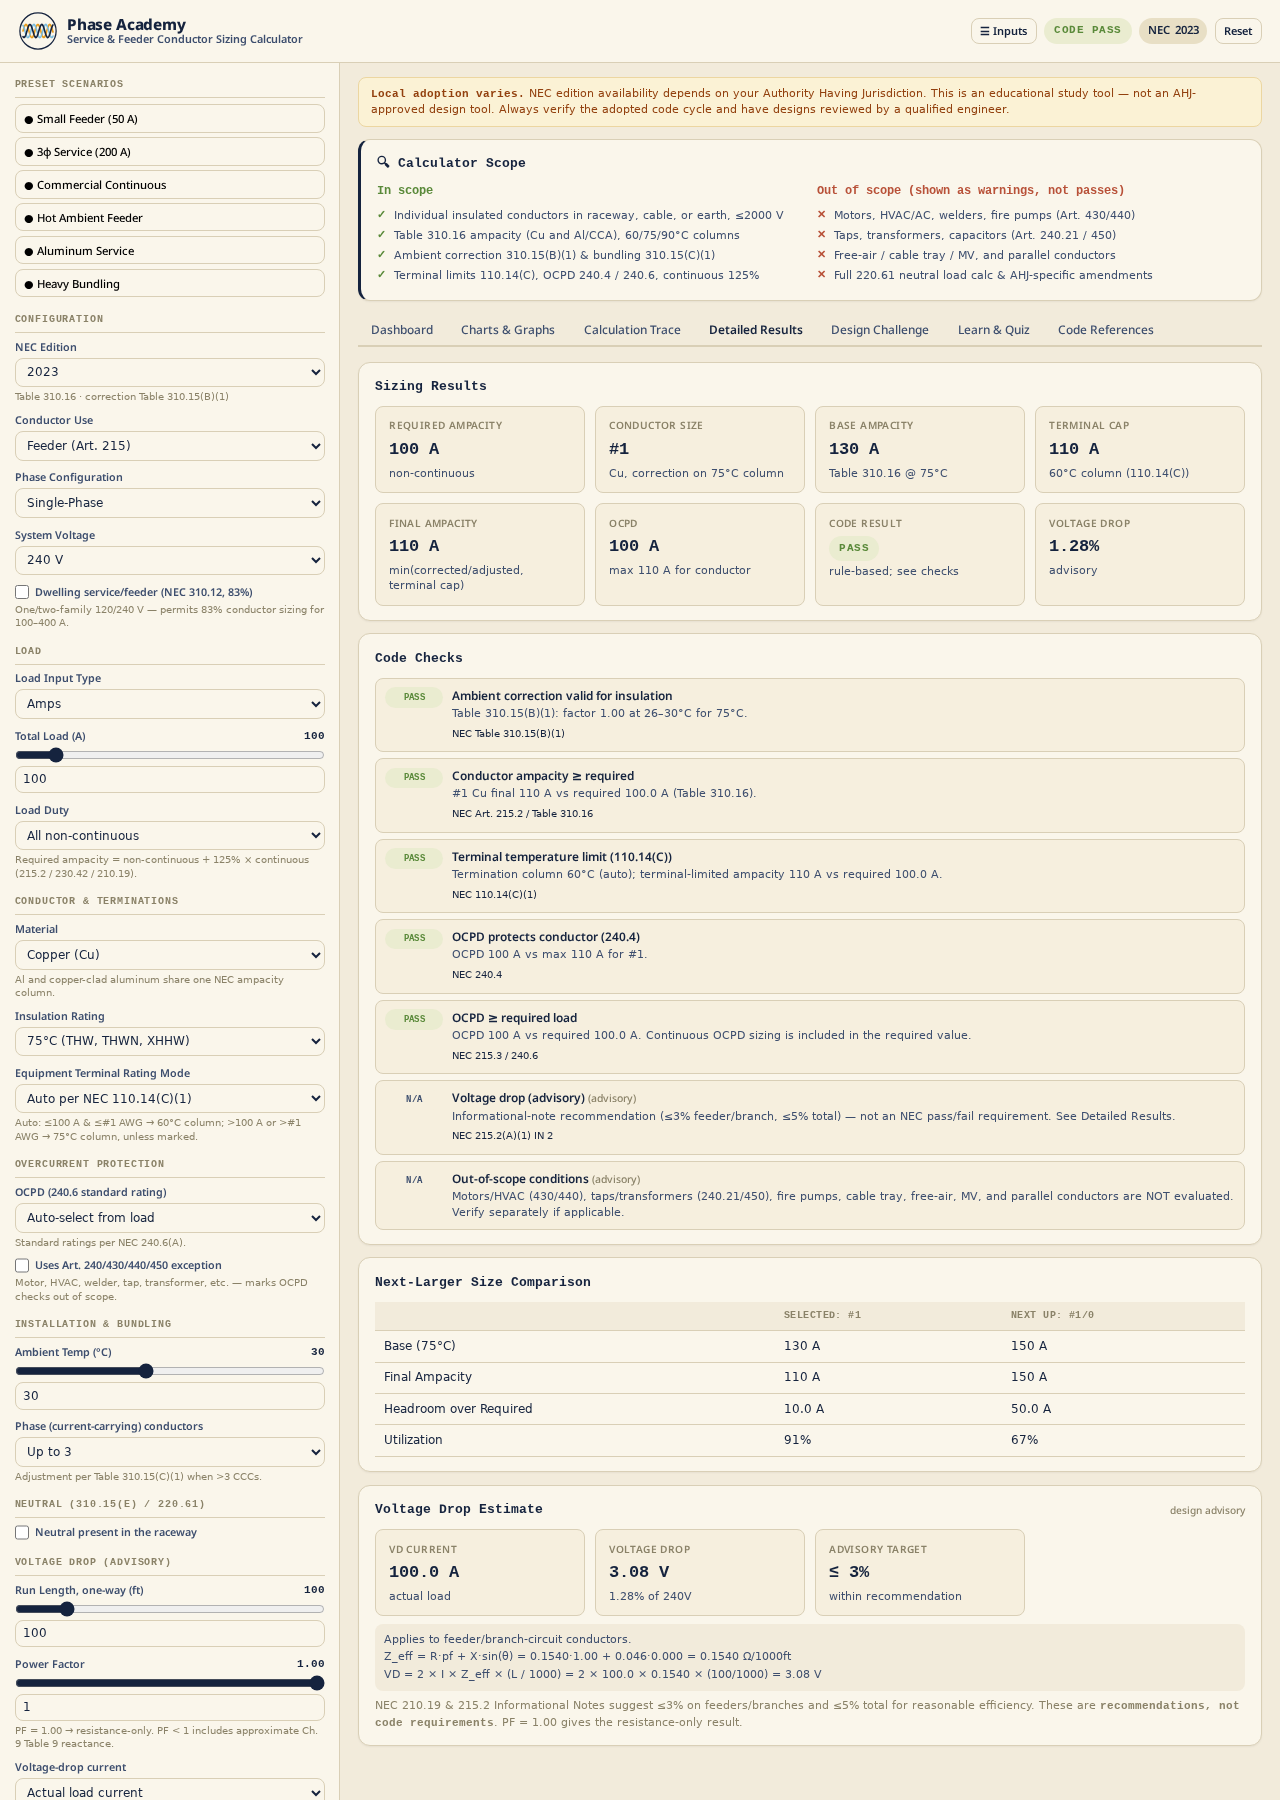Screen dimensions: 1280x1800
Task: Click the Ambient Temp input field
Action: (170, 1396)
